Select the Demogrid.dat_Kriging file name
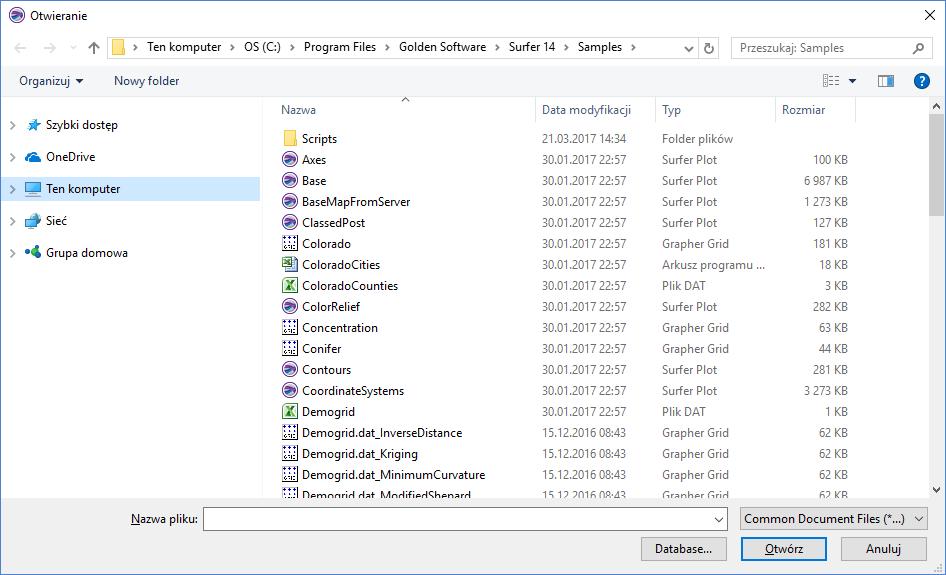Image resolution: width=946 pixels, height=575 pixels. point(360,454)
